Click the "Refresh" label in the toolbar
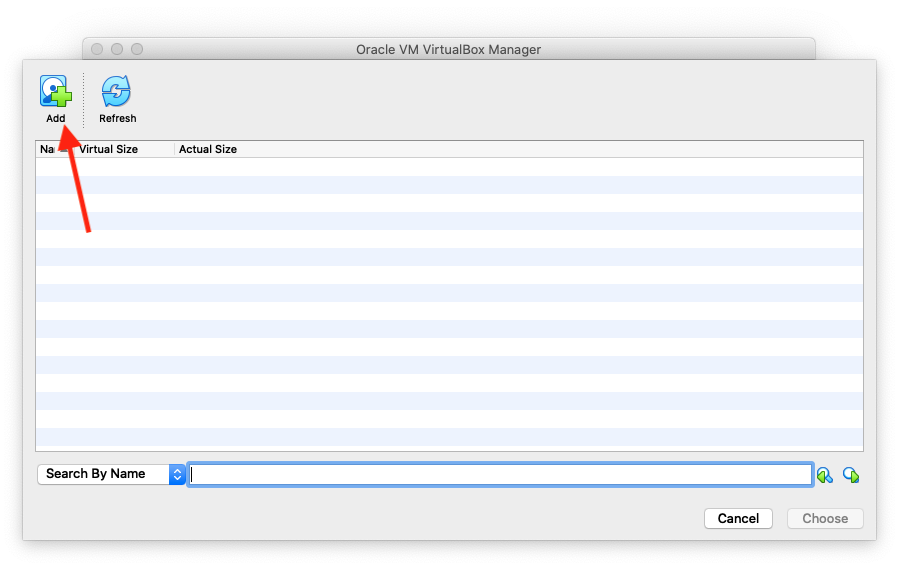899x567 pixels. pyautogui.click(x=117, y=118)
